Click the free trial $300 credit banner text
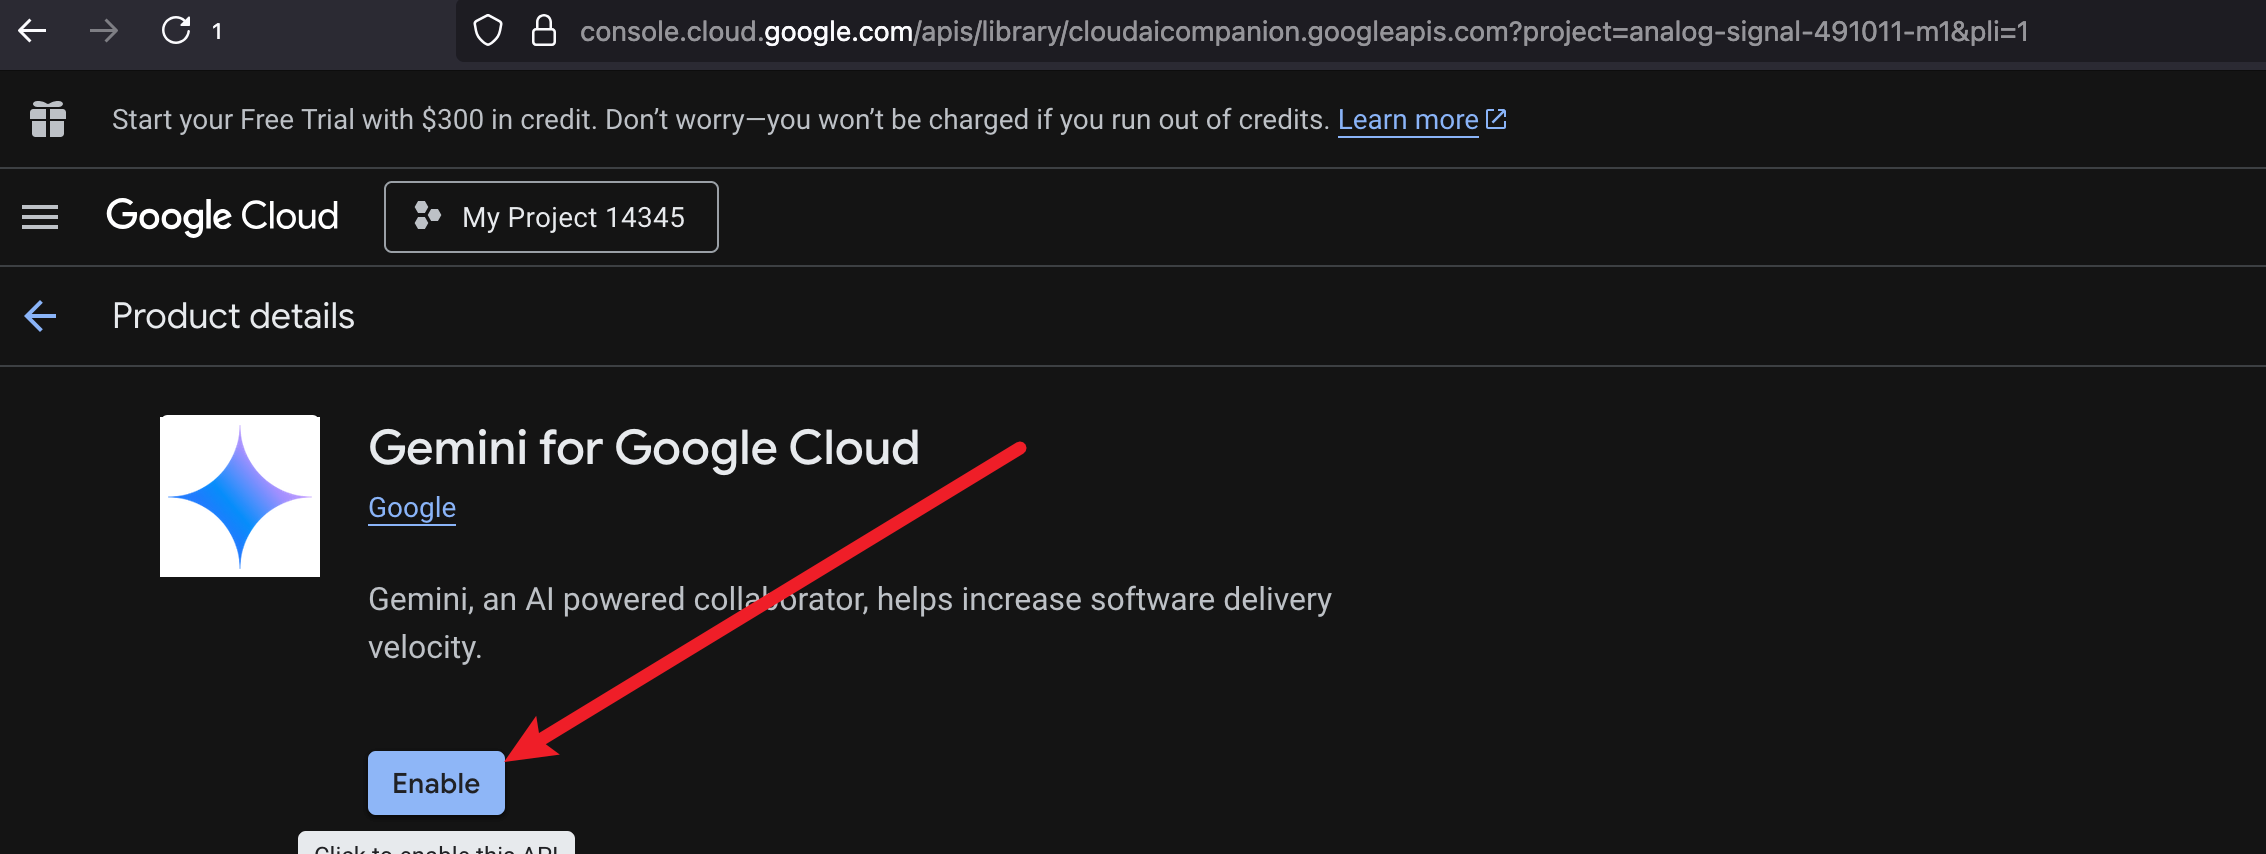The image size is (2266, 854). [x=720, y=120]
